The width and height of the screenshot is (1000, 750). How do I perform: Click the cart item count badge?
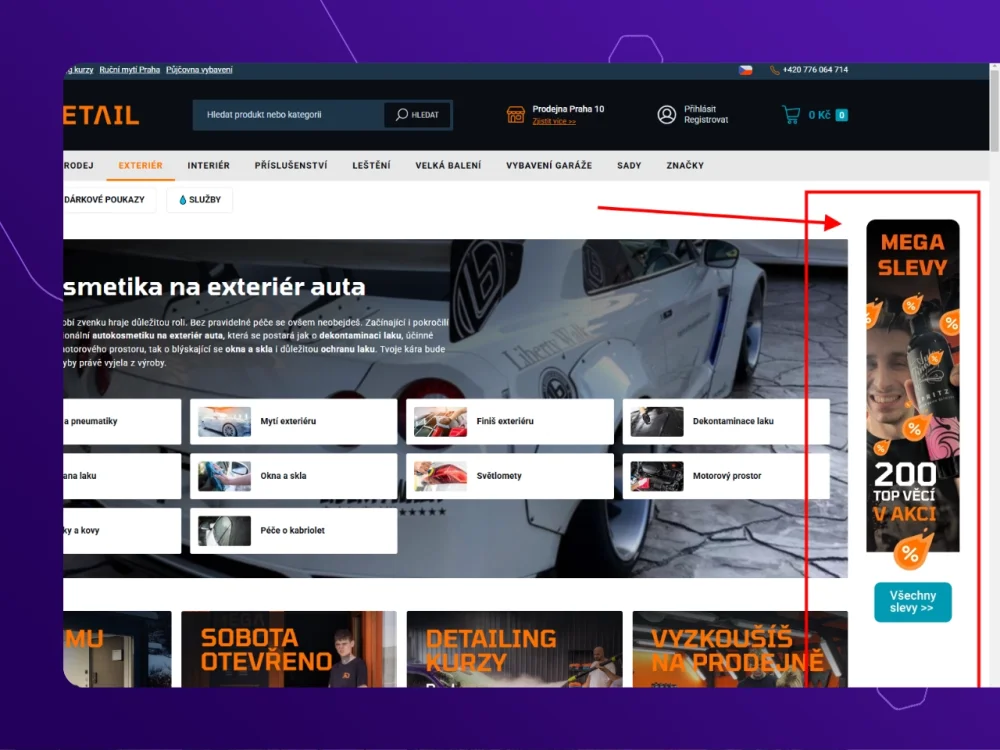[x=842, y=115]
